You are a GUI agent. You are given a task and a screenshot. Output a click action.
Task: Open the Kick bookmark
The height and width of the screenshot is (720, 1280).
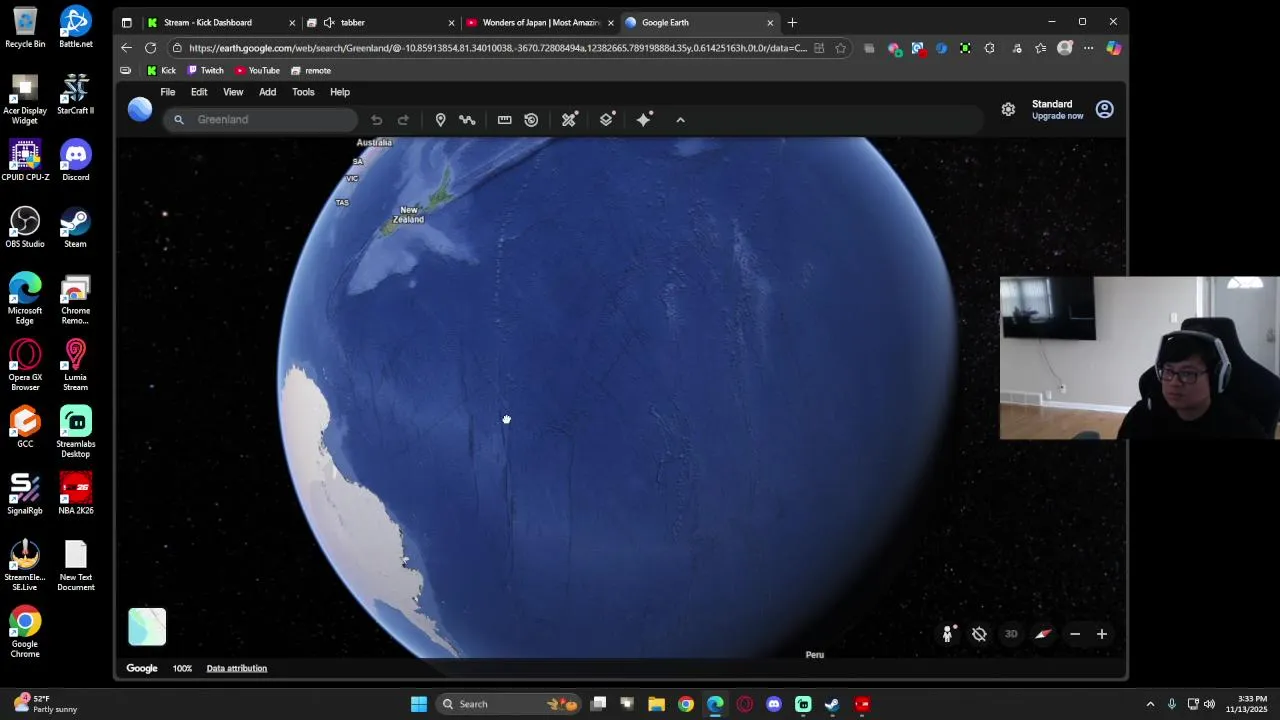point(161,71)
